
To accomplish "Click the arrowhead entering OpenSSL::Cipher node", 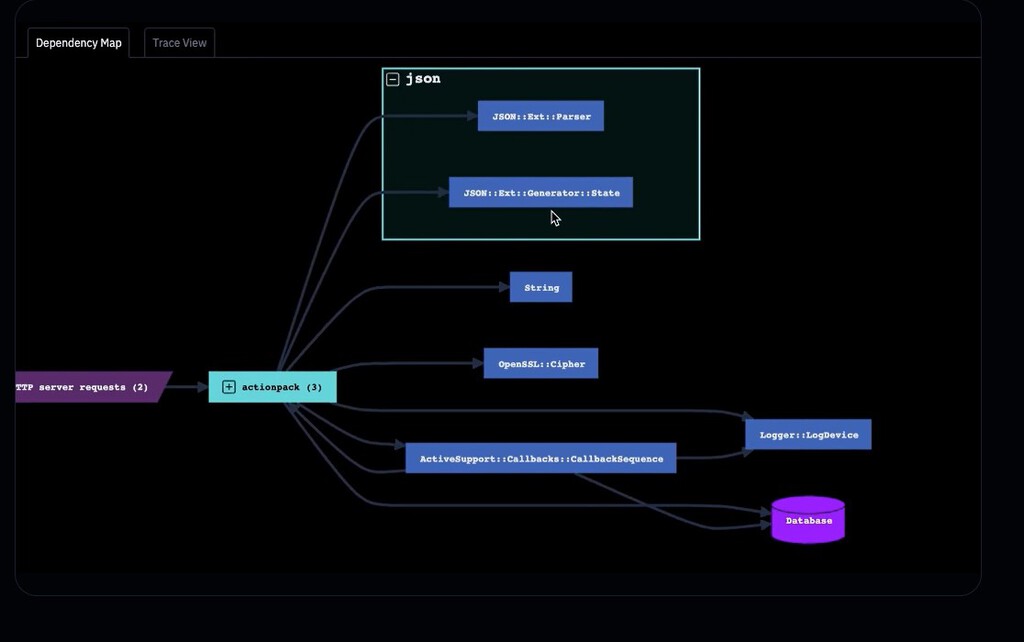I will 478,364.
